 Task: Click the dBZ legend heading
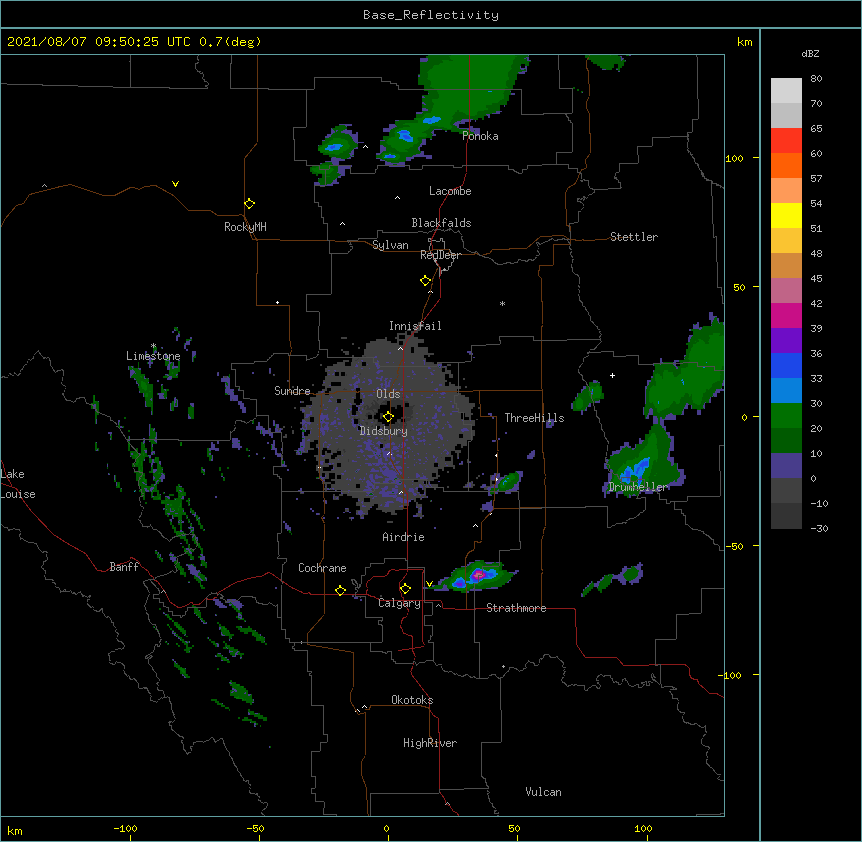(x=810, y=53)
